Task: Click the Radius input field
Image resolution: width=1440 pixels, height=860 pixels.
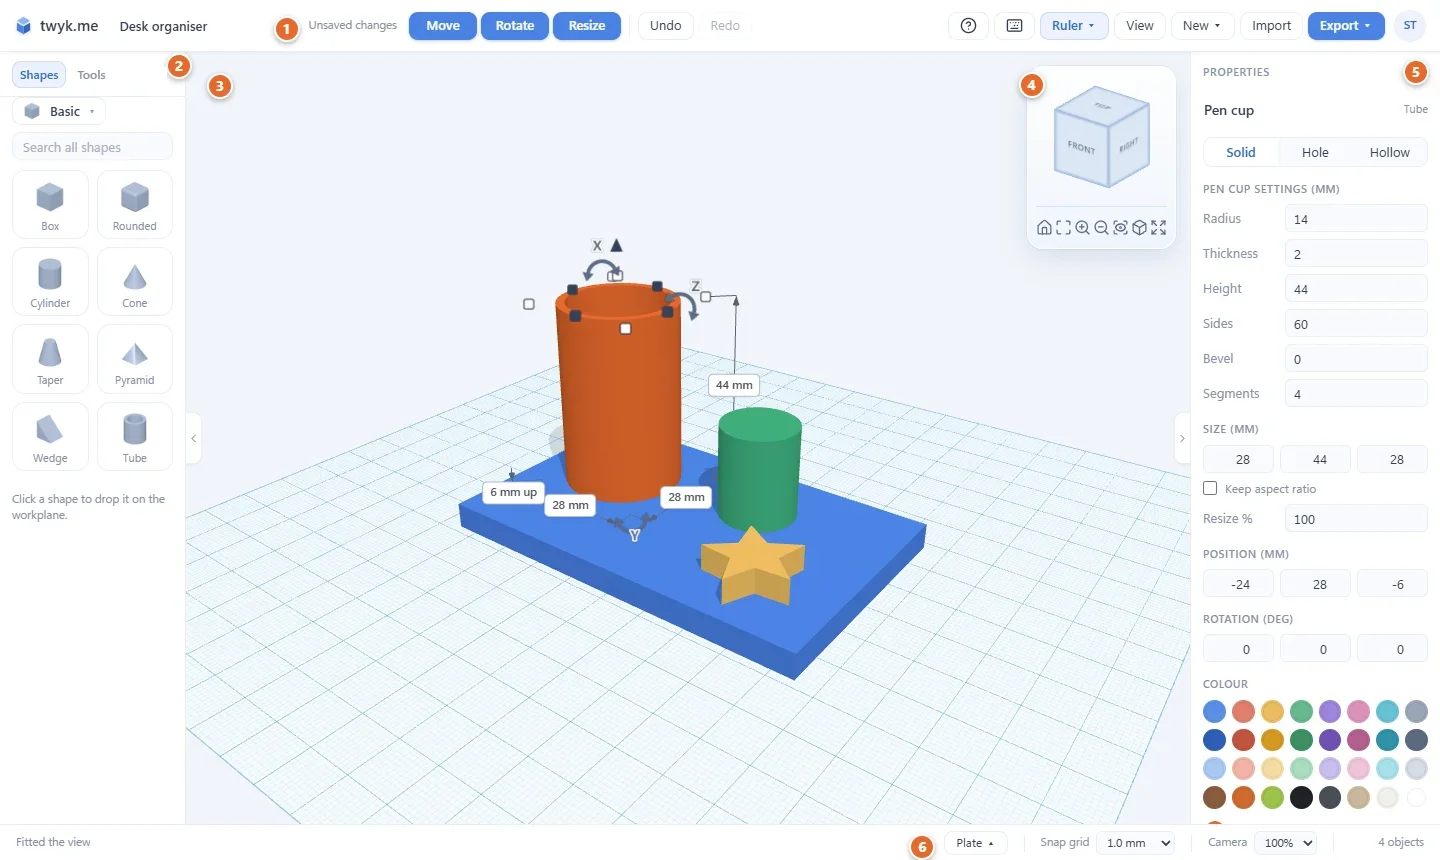Action: [x=1355, y=219]
